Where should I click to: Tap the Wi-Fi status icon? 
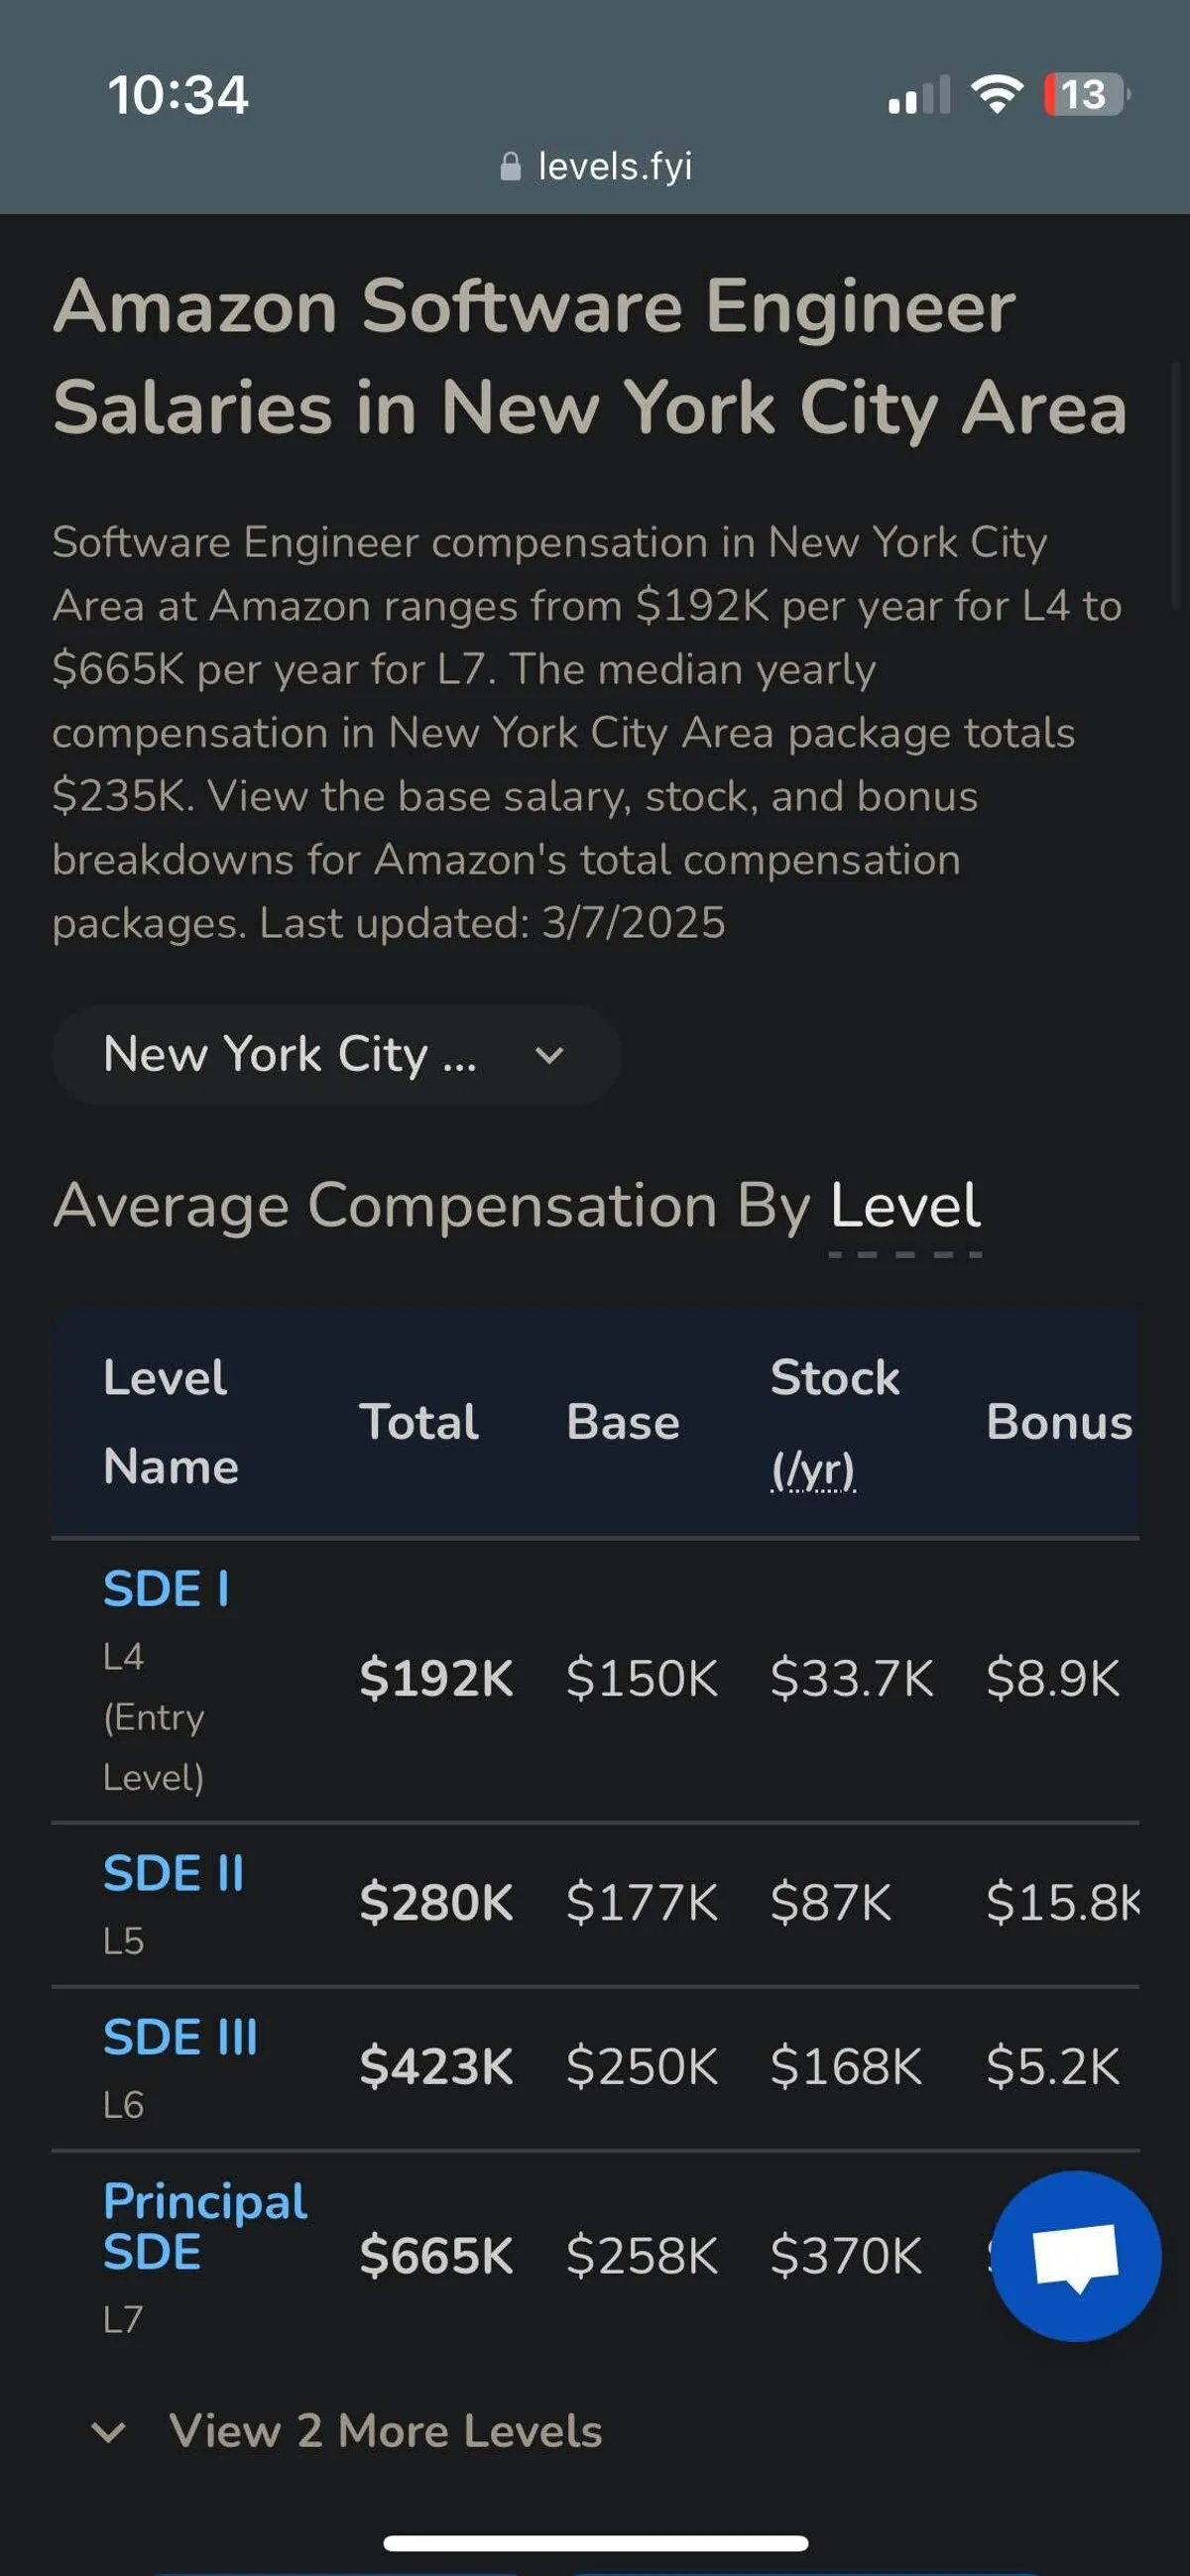coord(996,95)
